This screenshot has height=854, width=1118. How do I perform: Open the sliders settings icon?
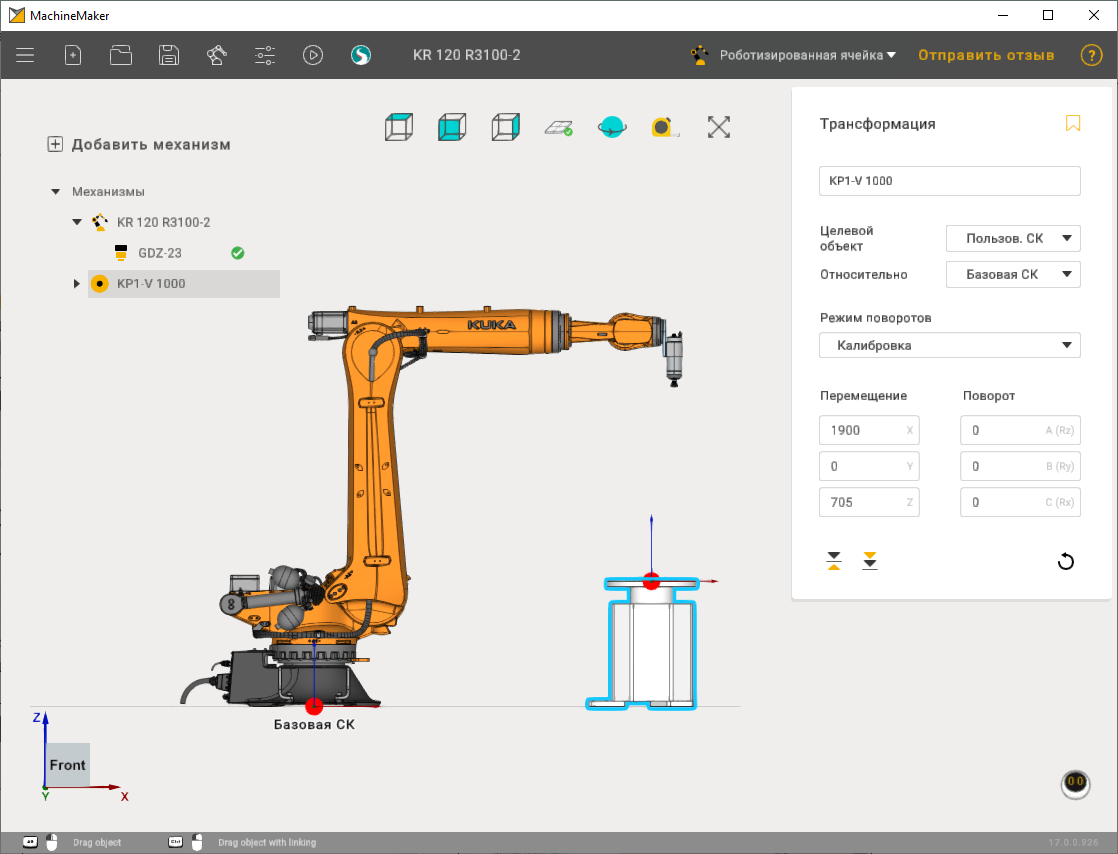265,56
